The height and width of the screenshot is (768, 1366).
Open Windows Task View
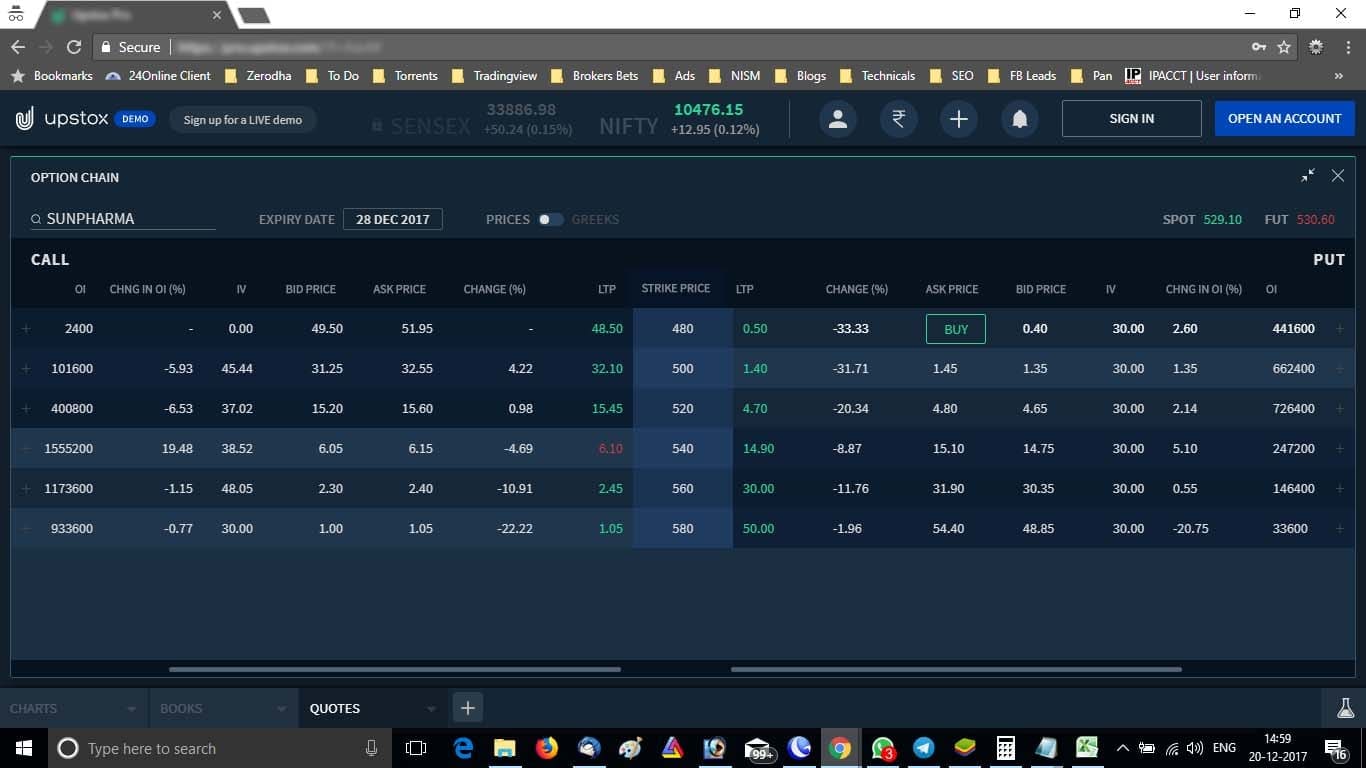click(x=416, y=748)
